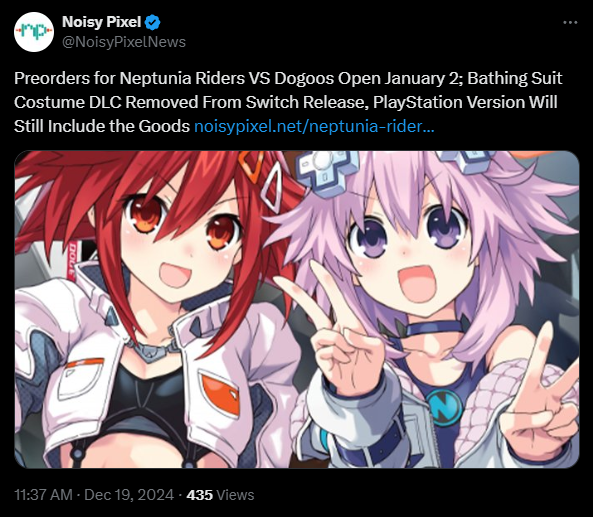Click the Noisy Pixel display name
This screenshot has height=517, width=593.
(x=101, y=22)
